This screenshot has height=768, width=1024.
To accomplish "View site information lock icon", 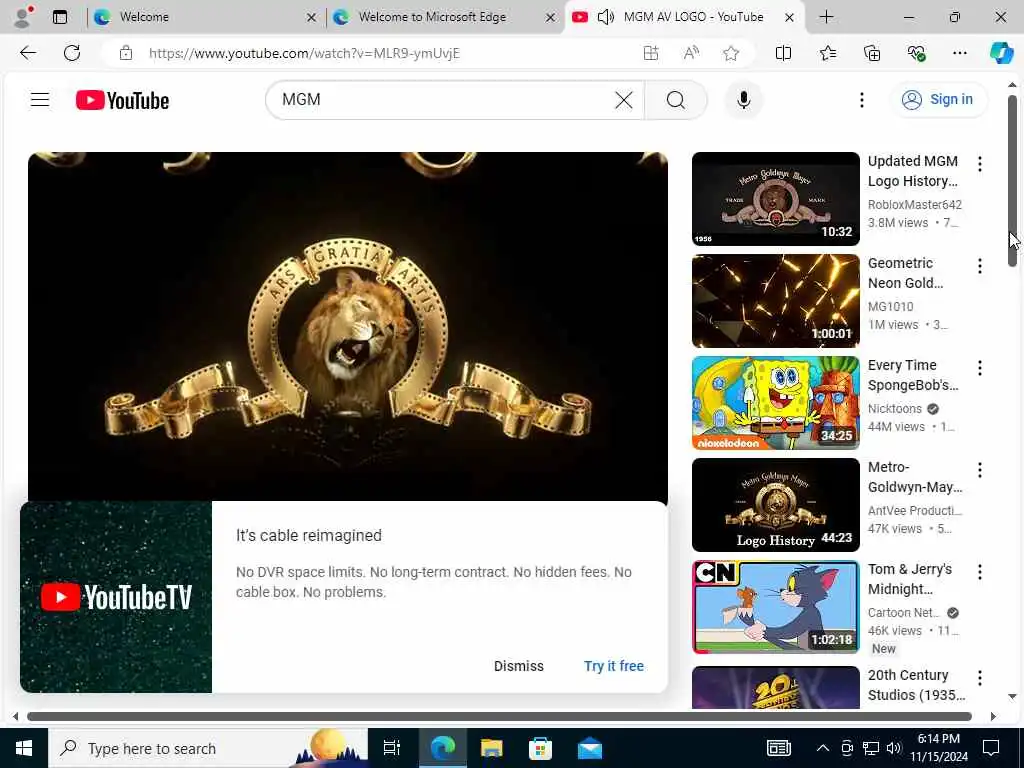I will pos(125,53).
